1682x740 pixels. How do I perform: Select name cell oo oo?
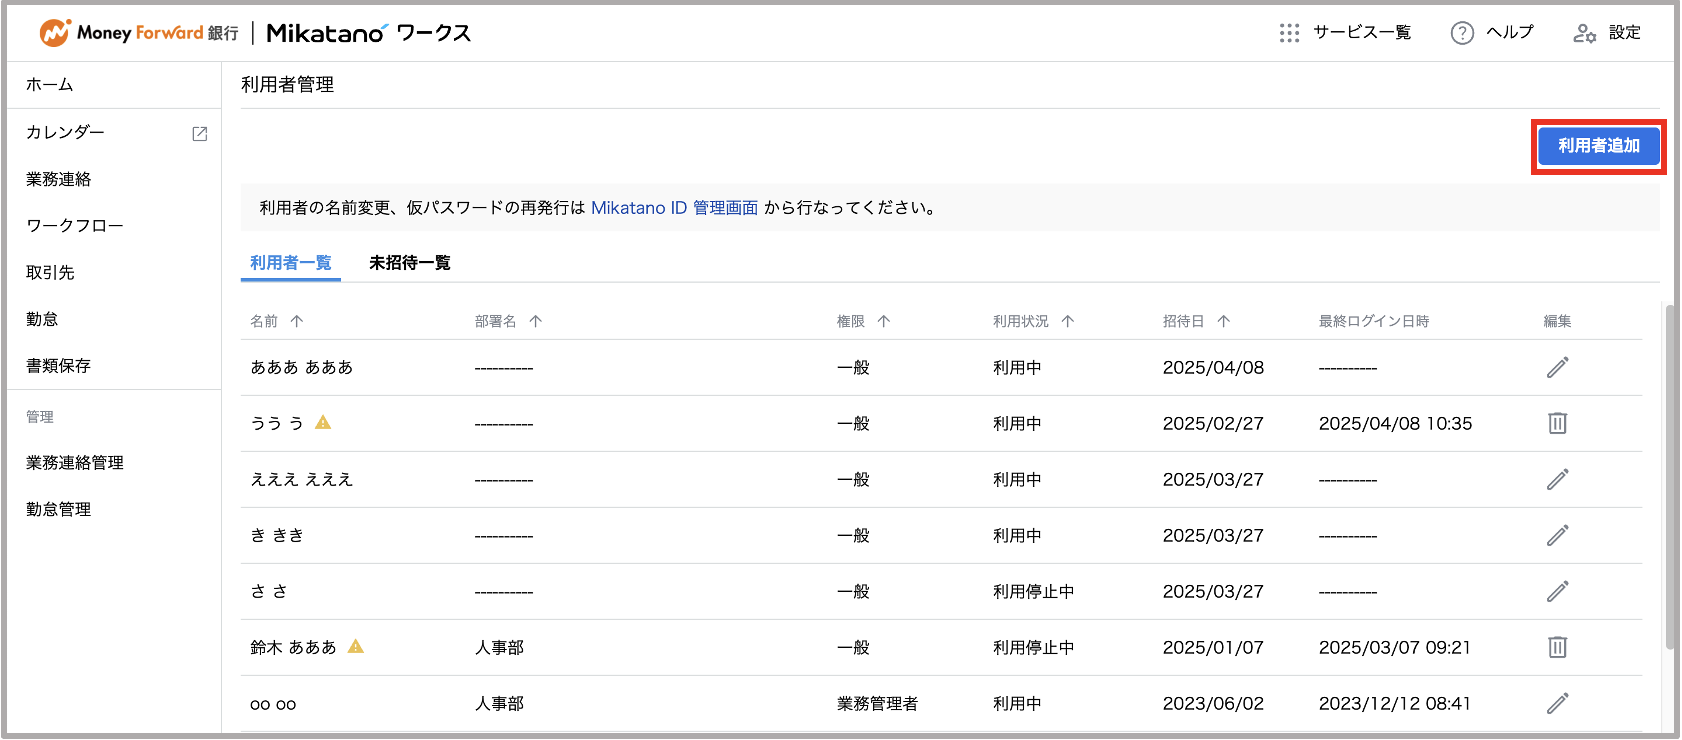273,704
